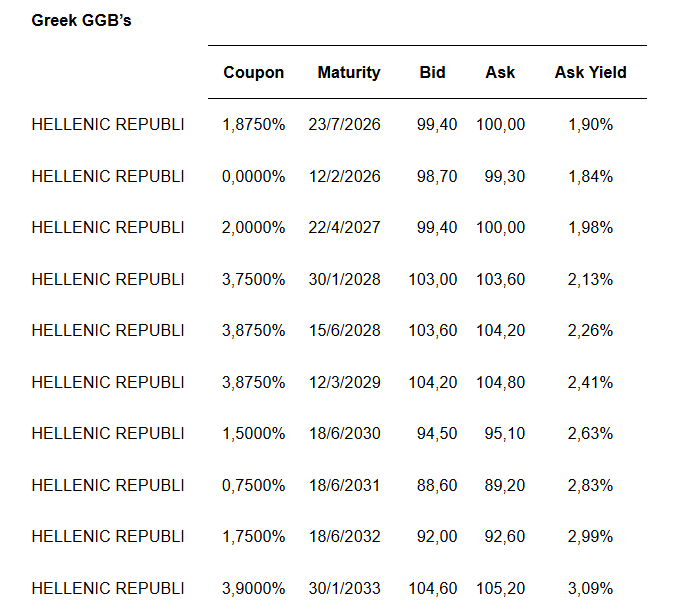Click the Greek GGB's table title
This screenshot has height=607, width=693.
[x=81, y=21]
